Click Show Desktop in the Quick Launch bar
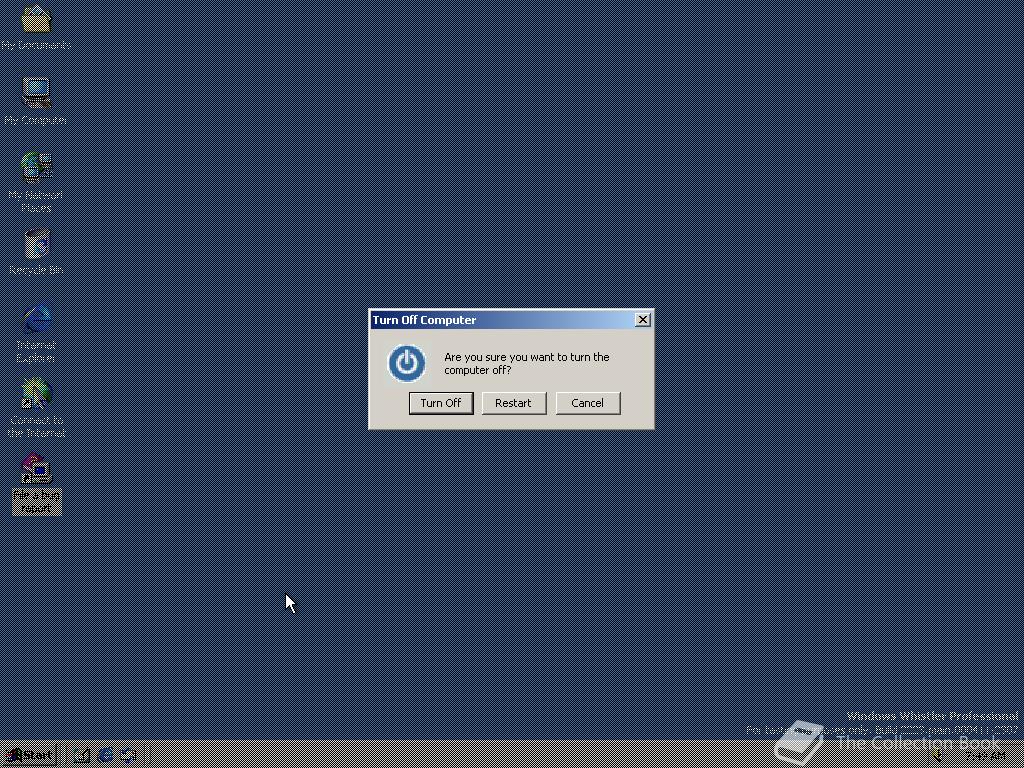The height and width of the screenshot is (768, 1024). click(82, 756)
